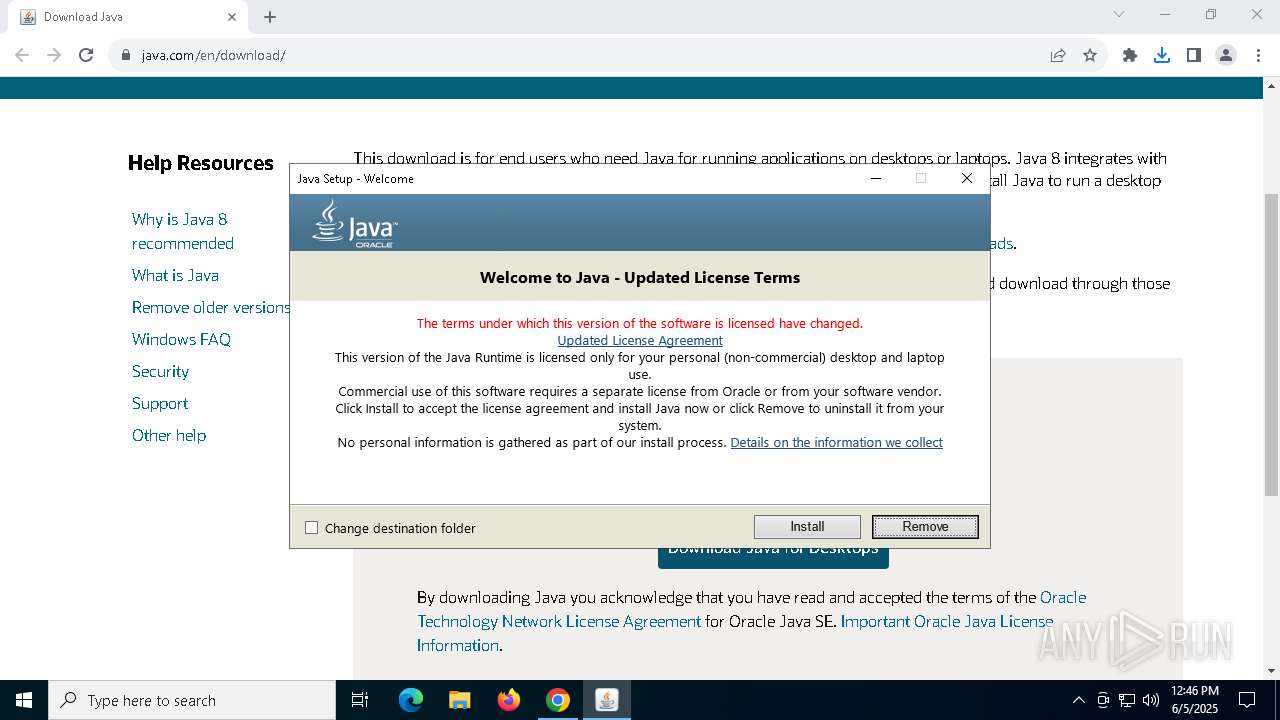Open Chrome three-dot menu
Screen dimensions: 1280x720
click(x=1257, y=55)
